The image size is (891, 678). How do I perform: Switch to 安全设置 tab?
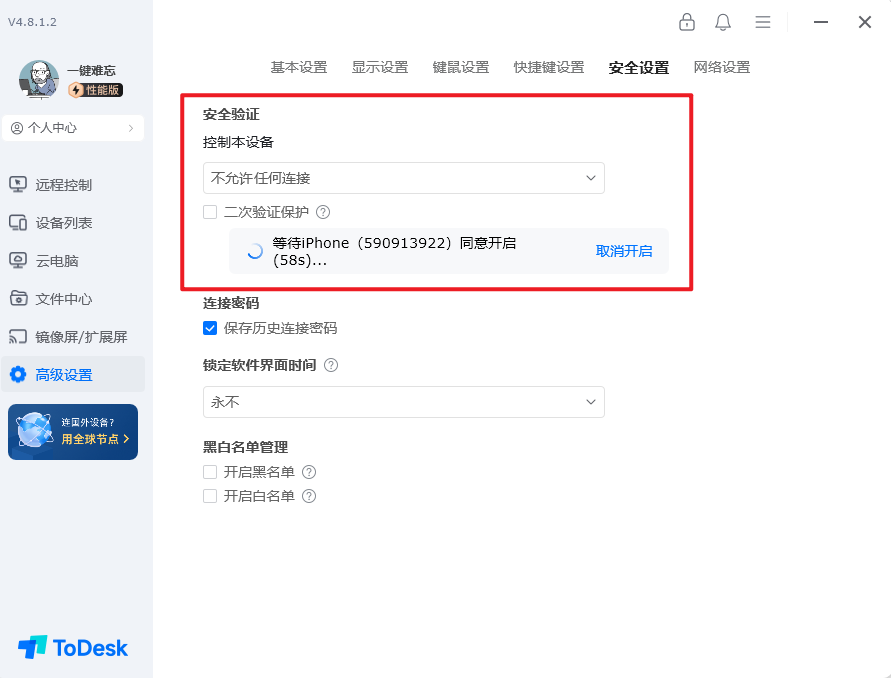tap(639, 68)
